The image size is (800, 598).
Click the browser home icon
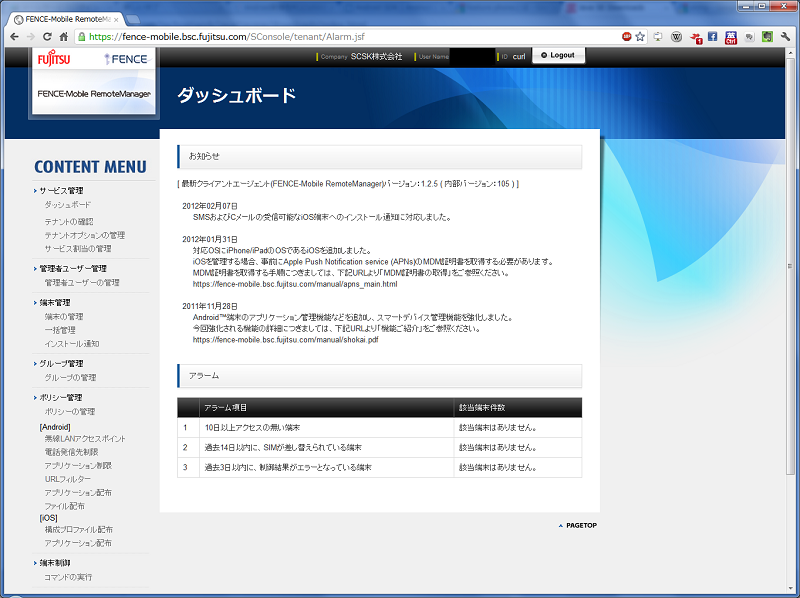[64, 37]
